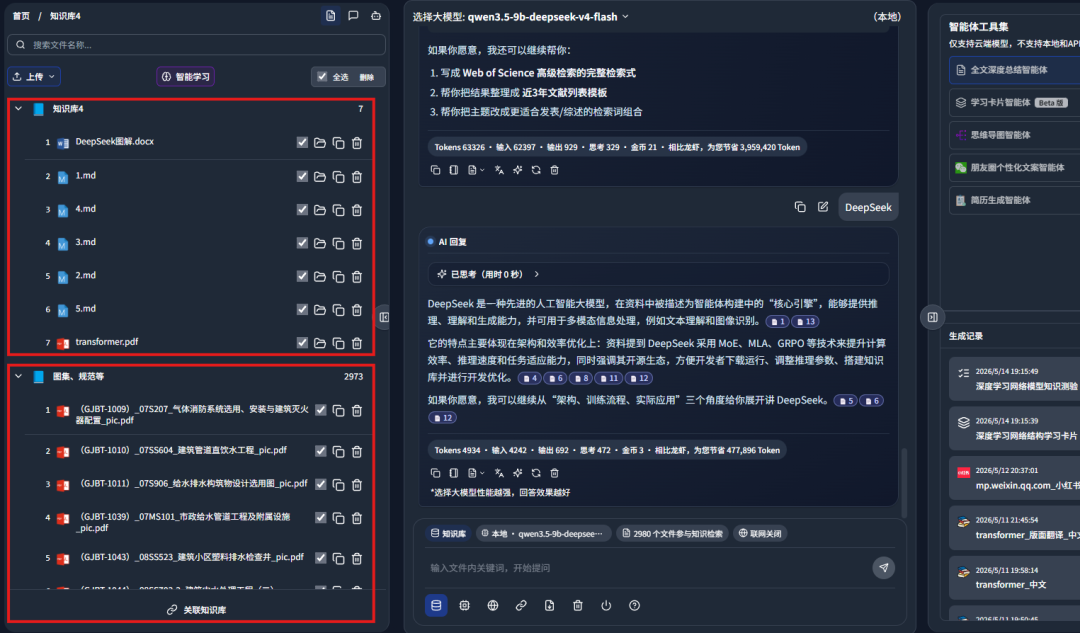Copy the DeepSeek user message
Screen dimensions: 1080x633
[x=800, y=207]
